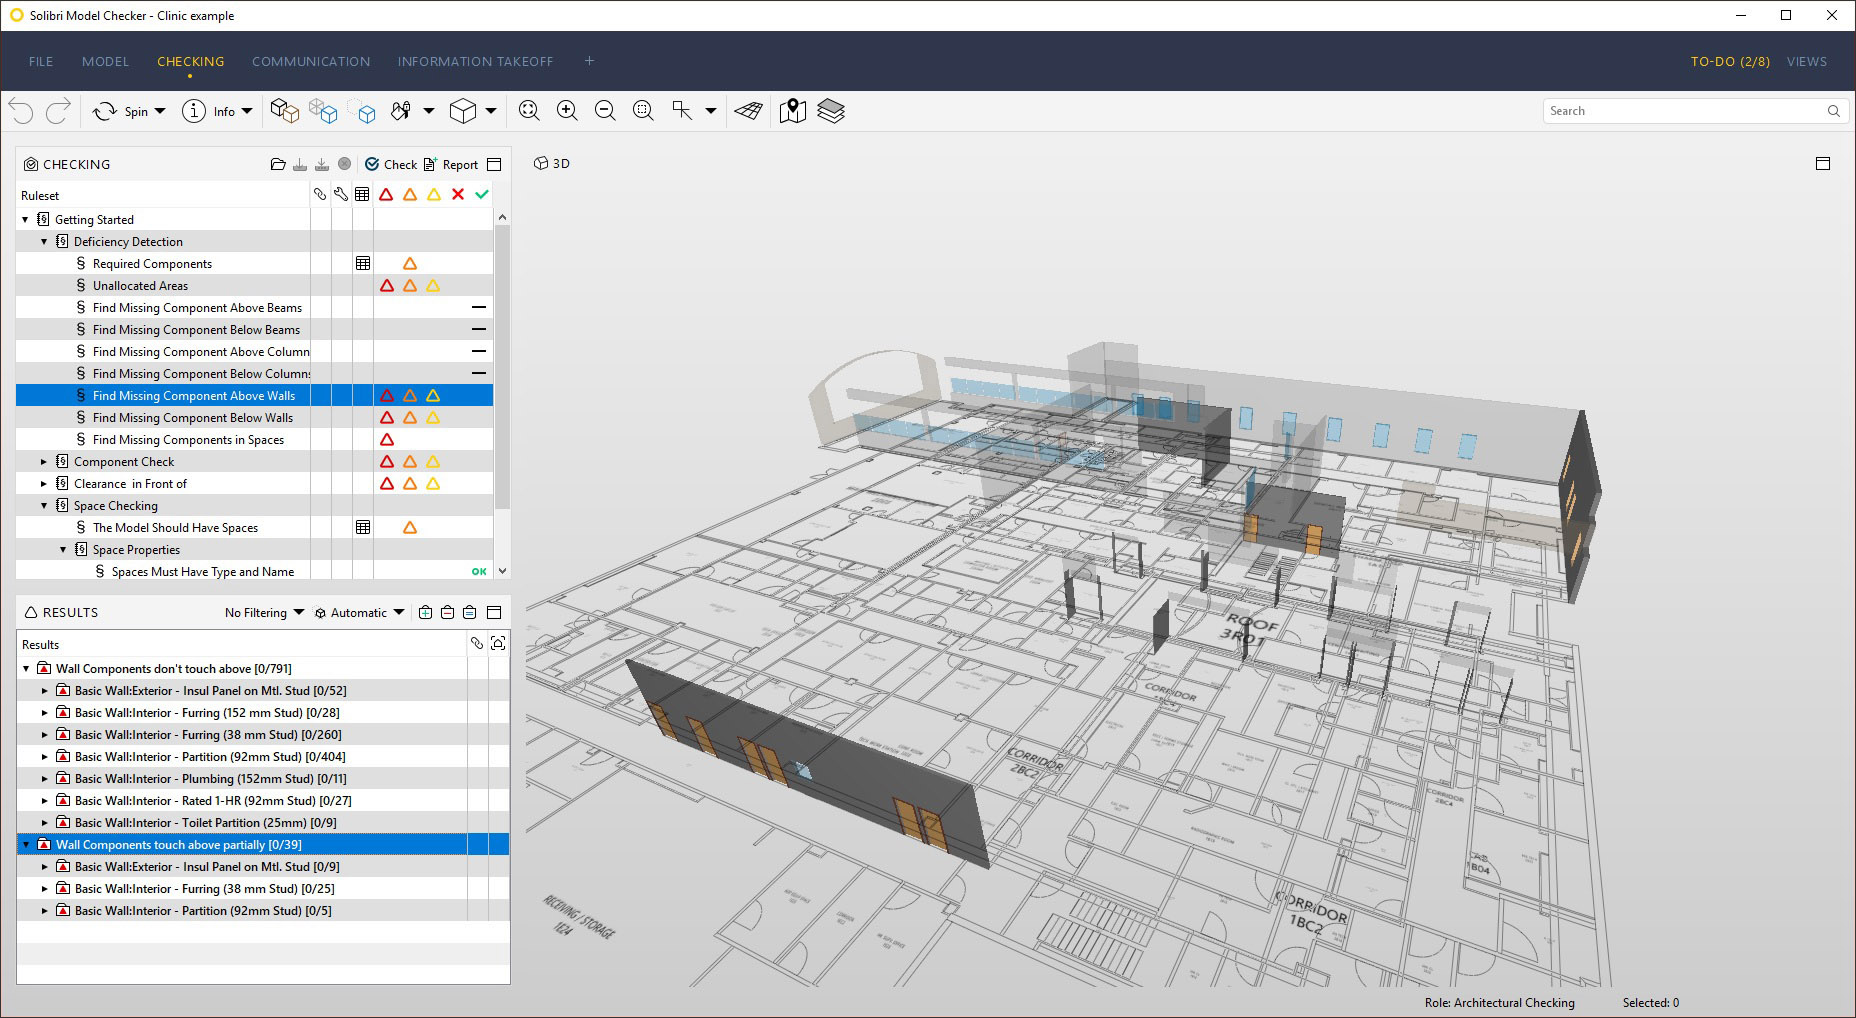The image size is (1856, 1018).
Task: Select Wall Components don't touch above result
Action: (x=173, y=669)
